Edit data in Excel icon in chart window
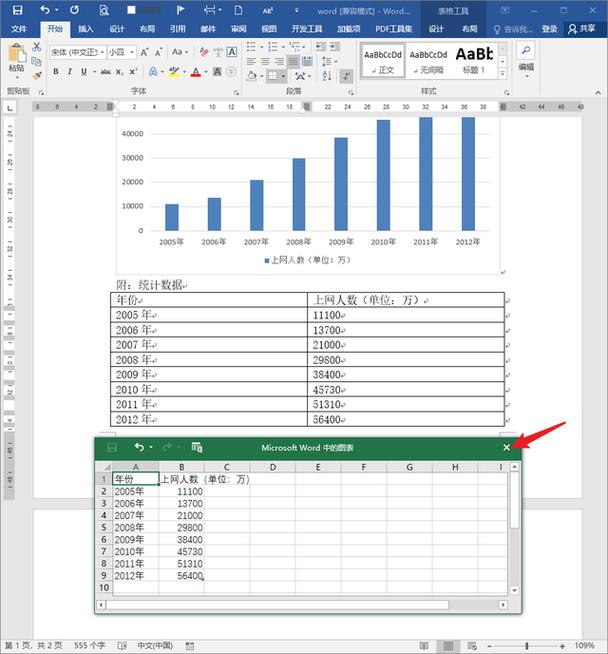Image resolution: width=608 pixels, height=654 pixels. (197, 448)
